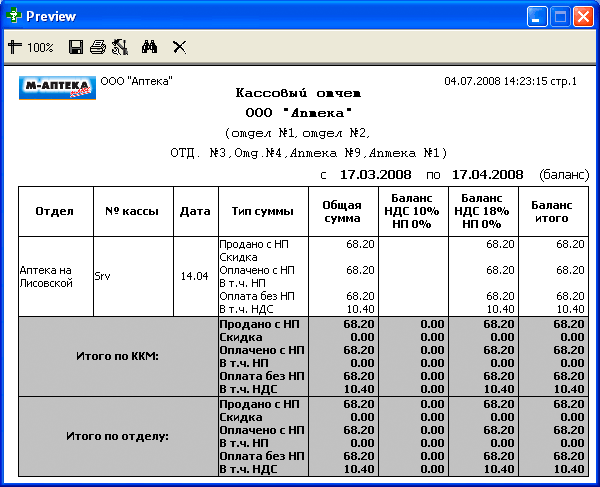Click the 'Баланс НДС 18% НП 0%' header
600x487 pixels.
pyautogui.click(x=482, y=211)
